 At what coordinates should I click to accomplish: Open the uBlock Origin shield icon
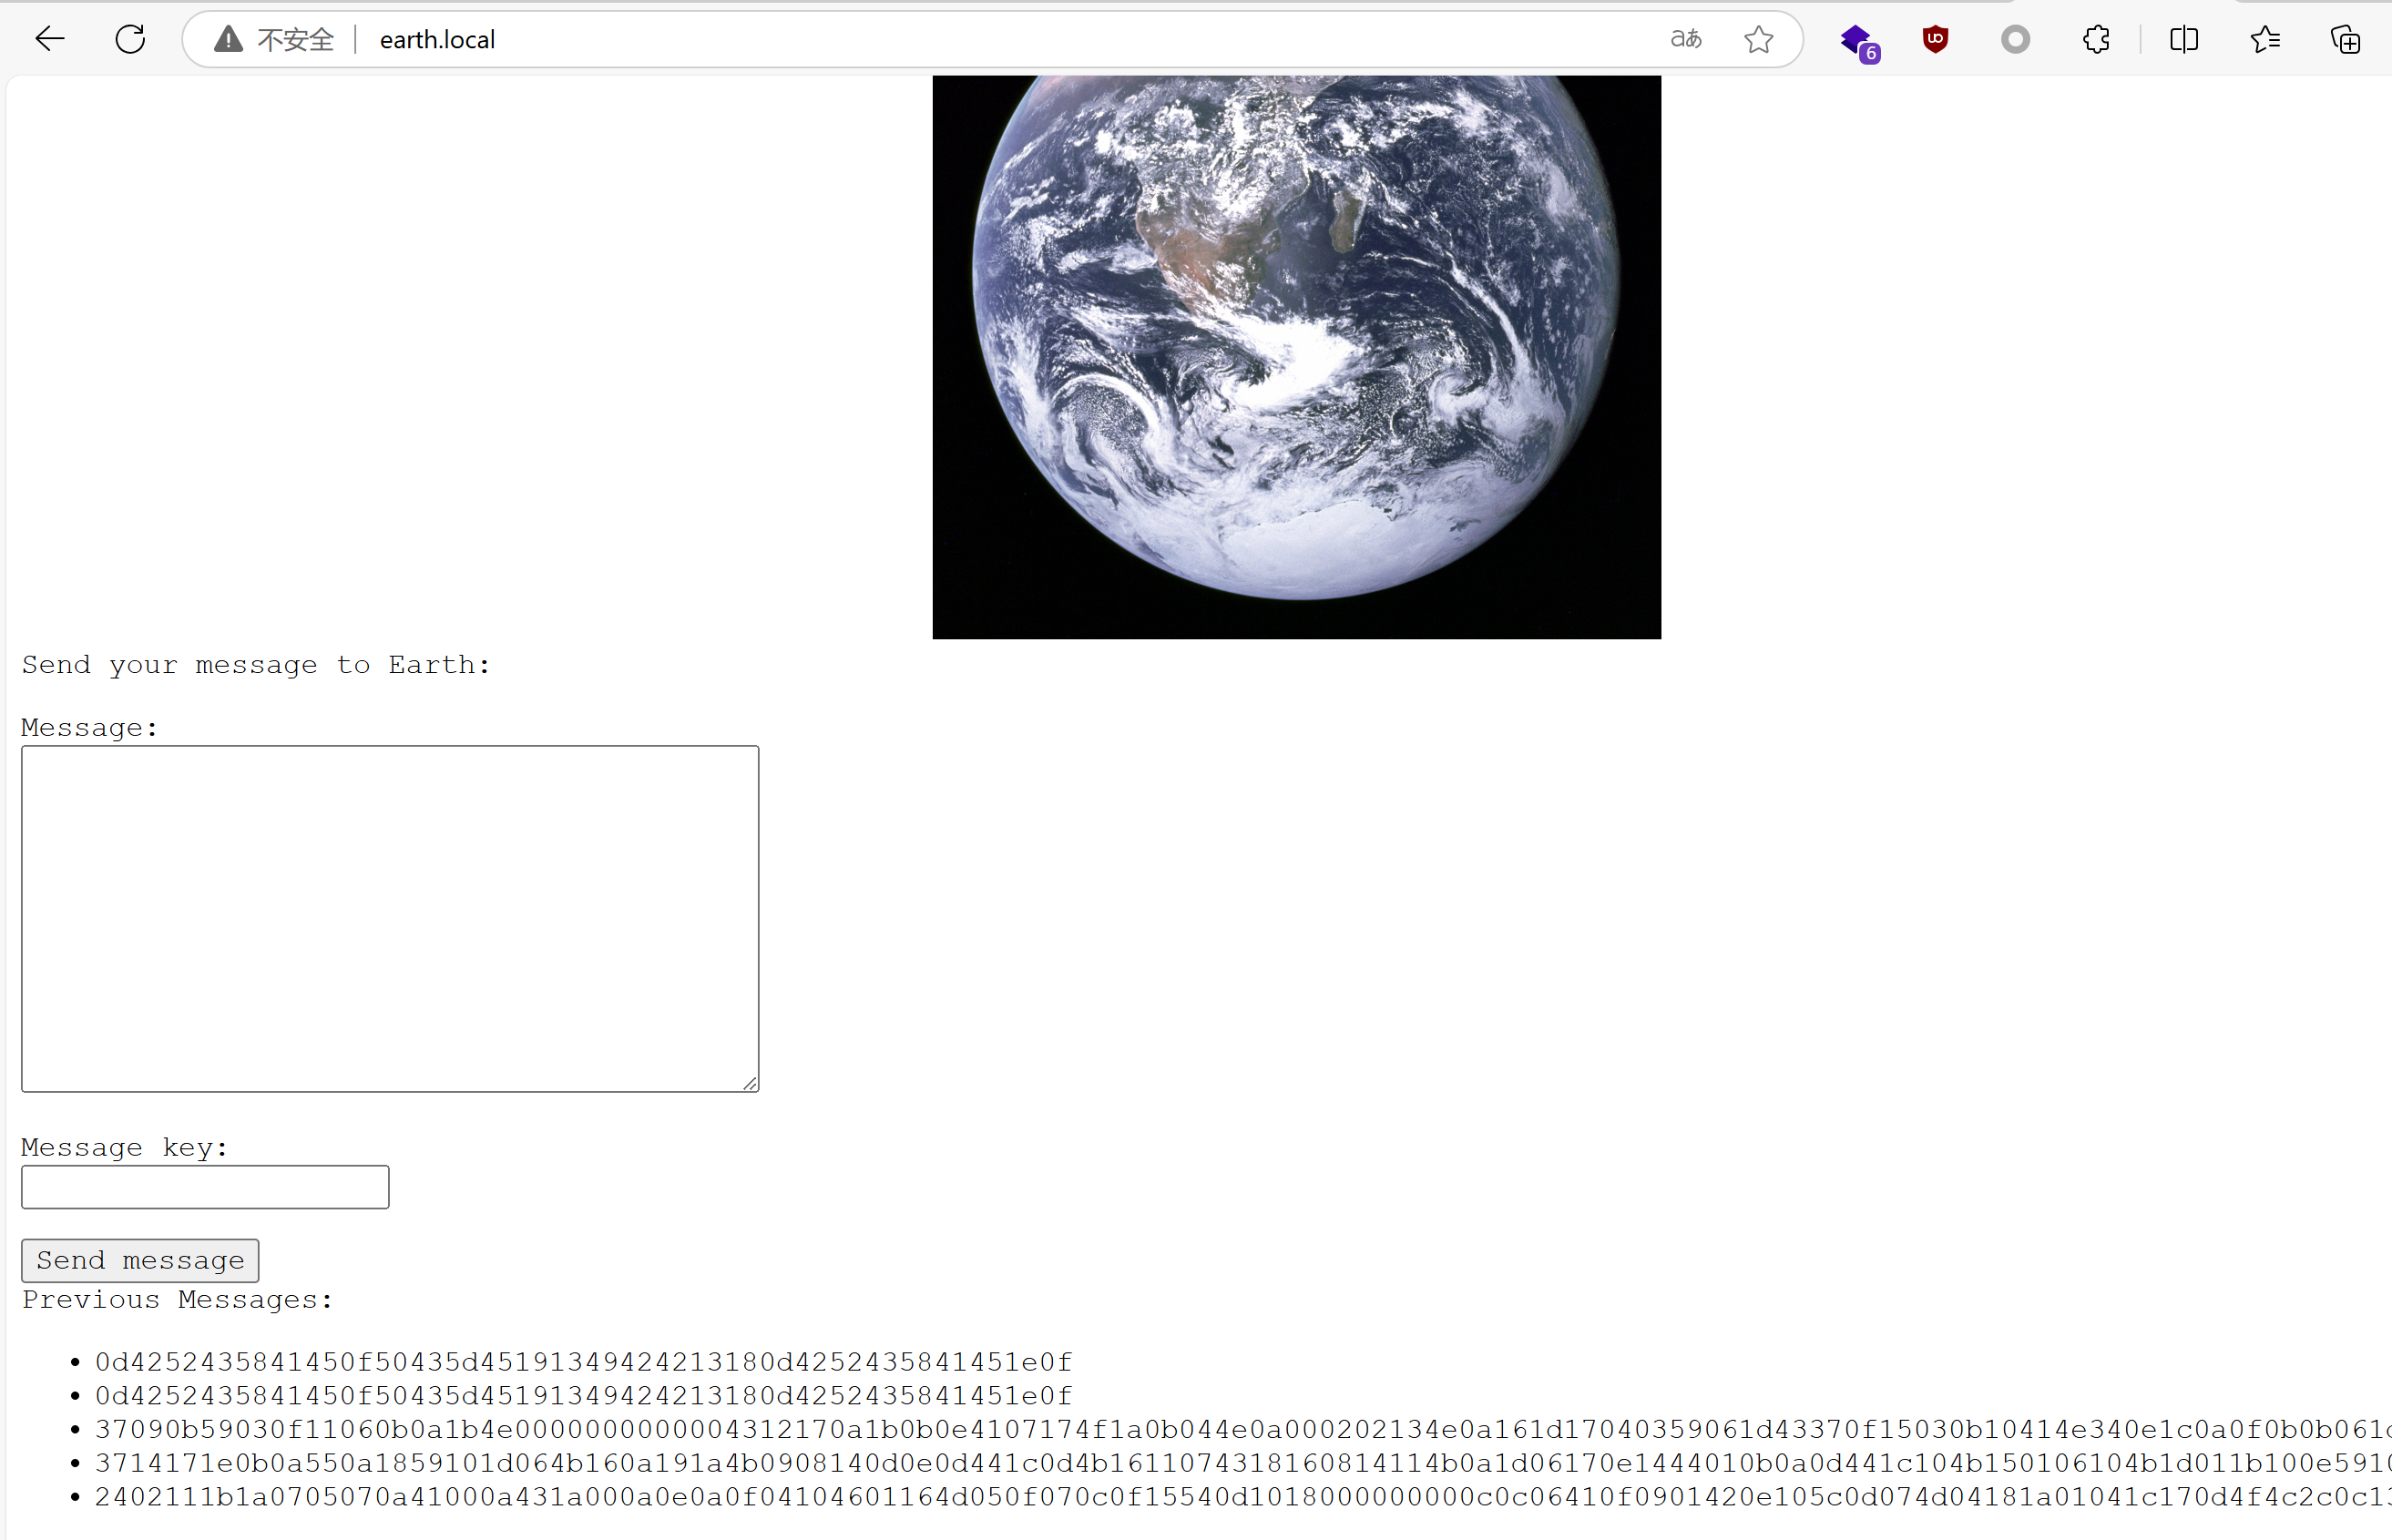coord(1935,39)
